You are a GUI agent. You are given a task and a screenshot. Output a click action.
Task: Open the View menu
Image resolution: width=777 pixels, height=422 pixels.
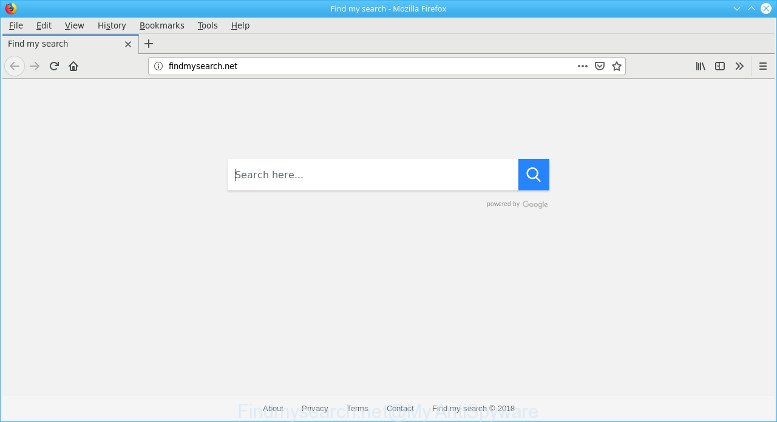[x=74, y=25]
